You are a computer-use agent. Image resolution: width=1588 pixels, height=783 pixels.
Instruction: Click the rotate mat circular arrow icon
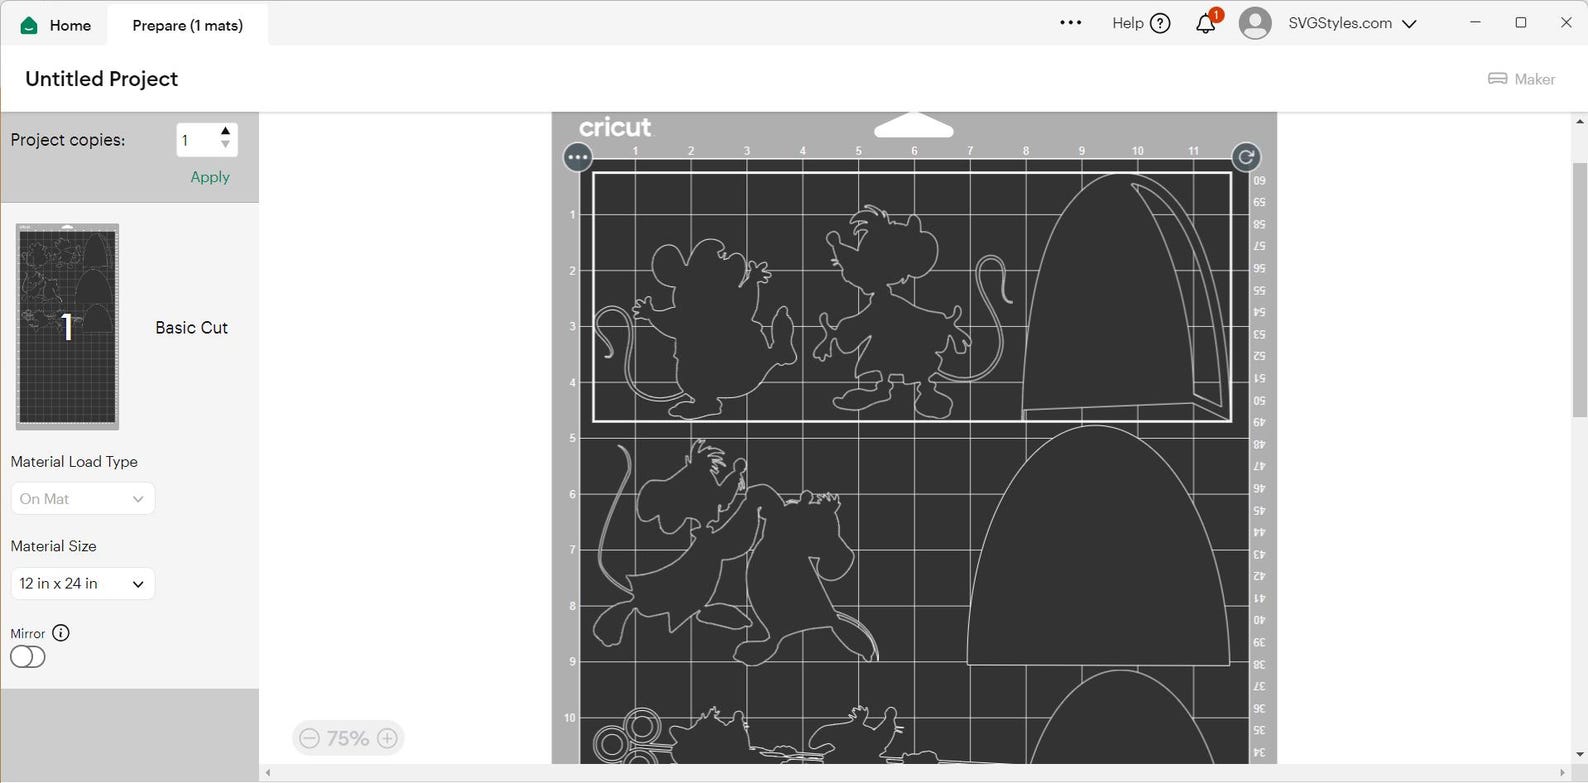pyautogui.click(x=1246, y=157)
